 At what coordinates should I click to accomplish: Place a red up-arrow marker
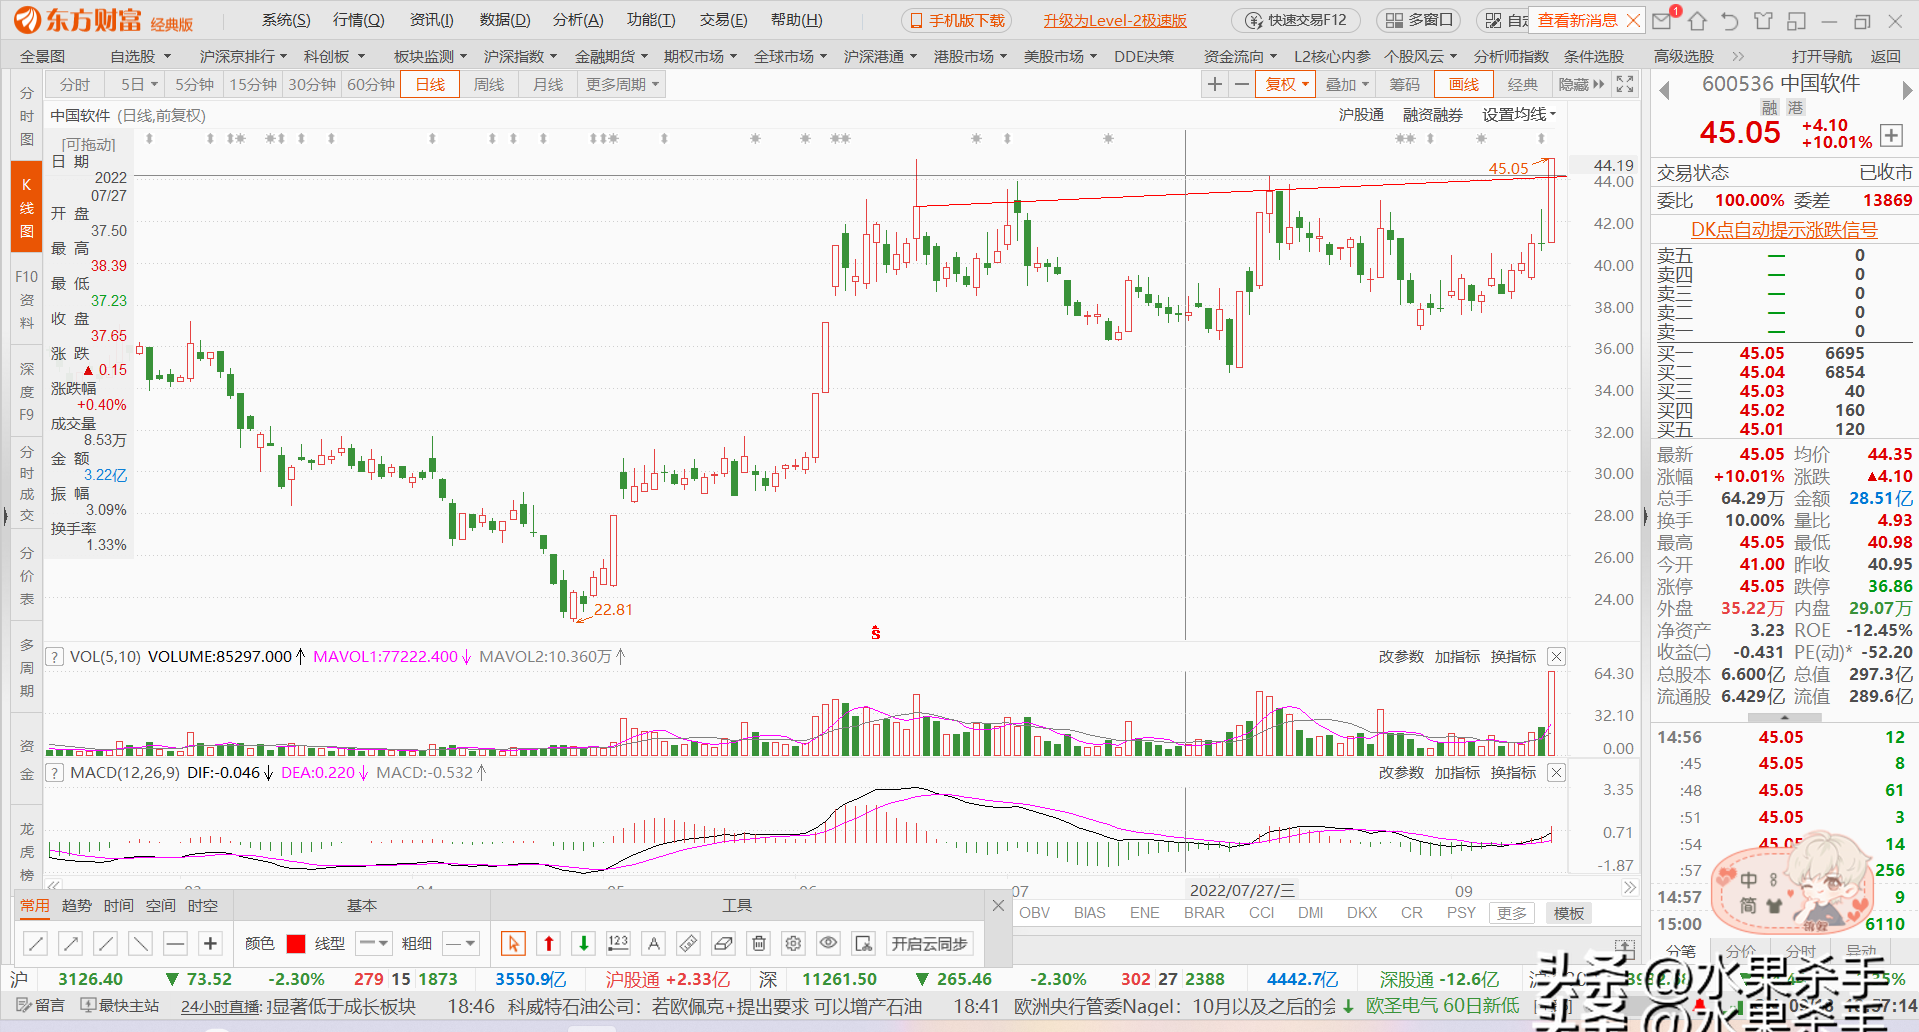pyautogui.click(x=548, y=943)
